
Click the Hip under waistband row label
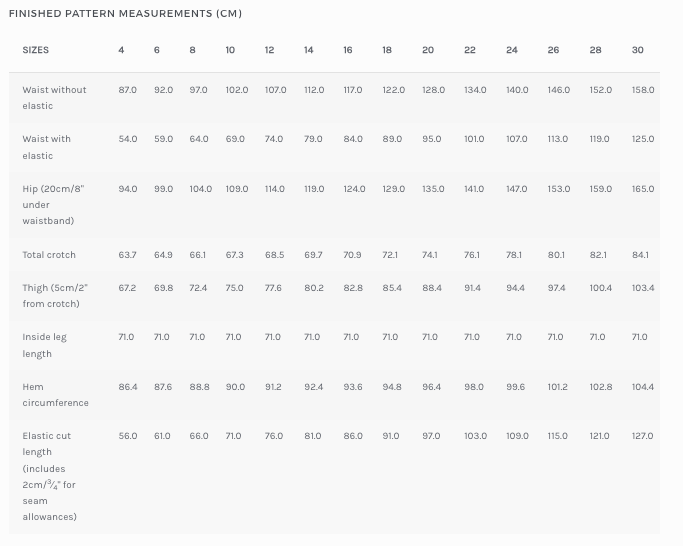(x=53, y=205)
